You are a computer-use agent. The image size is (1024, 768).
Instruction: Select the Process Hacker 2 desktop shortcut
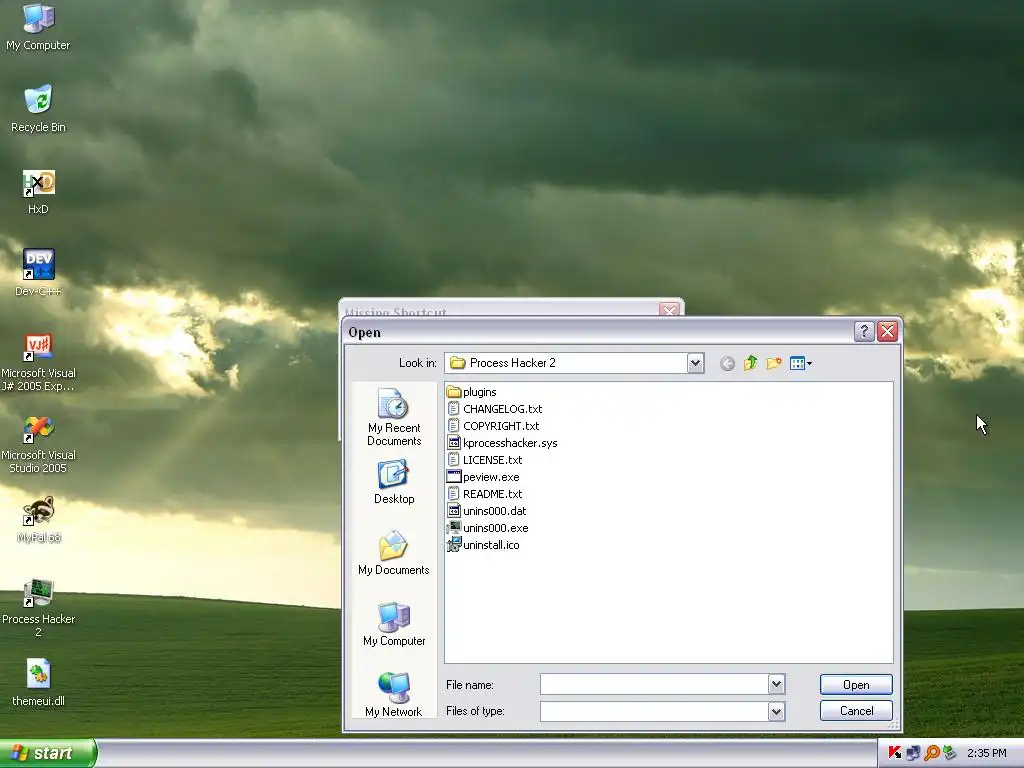[38, 607]
